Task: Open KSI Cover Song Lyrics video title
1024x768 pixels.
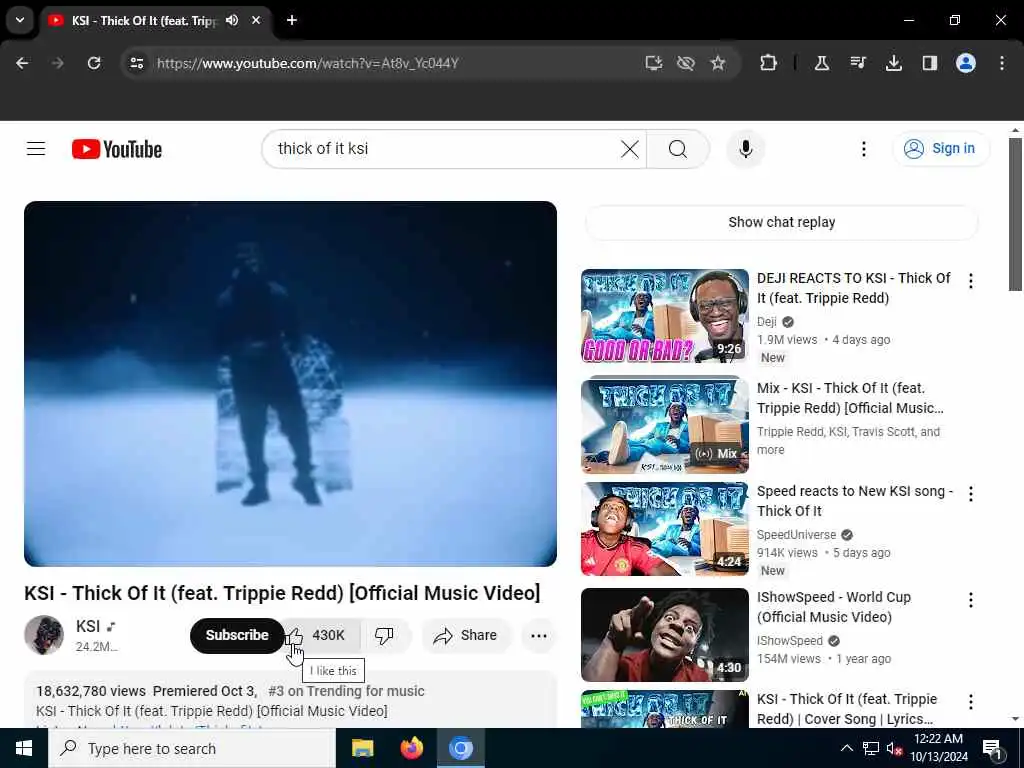Action: (x=846, y=709)
